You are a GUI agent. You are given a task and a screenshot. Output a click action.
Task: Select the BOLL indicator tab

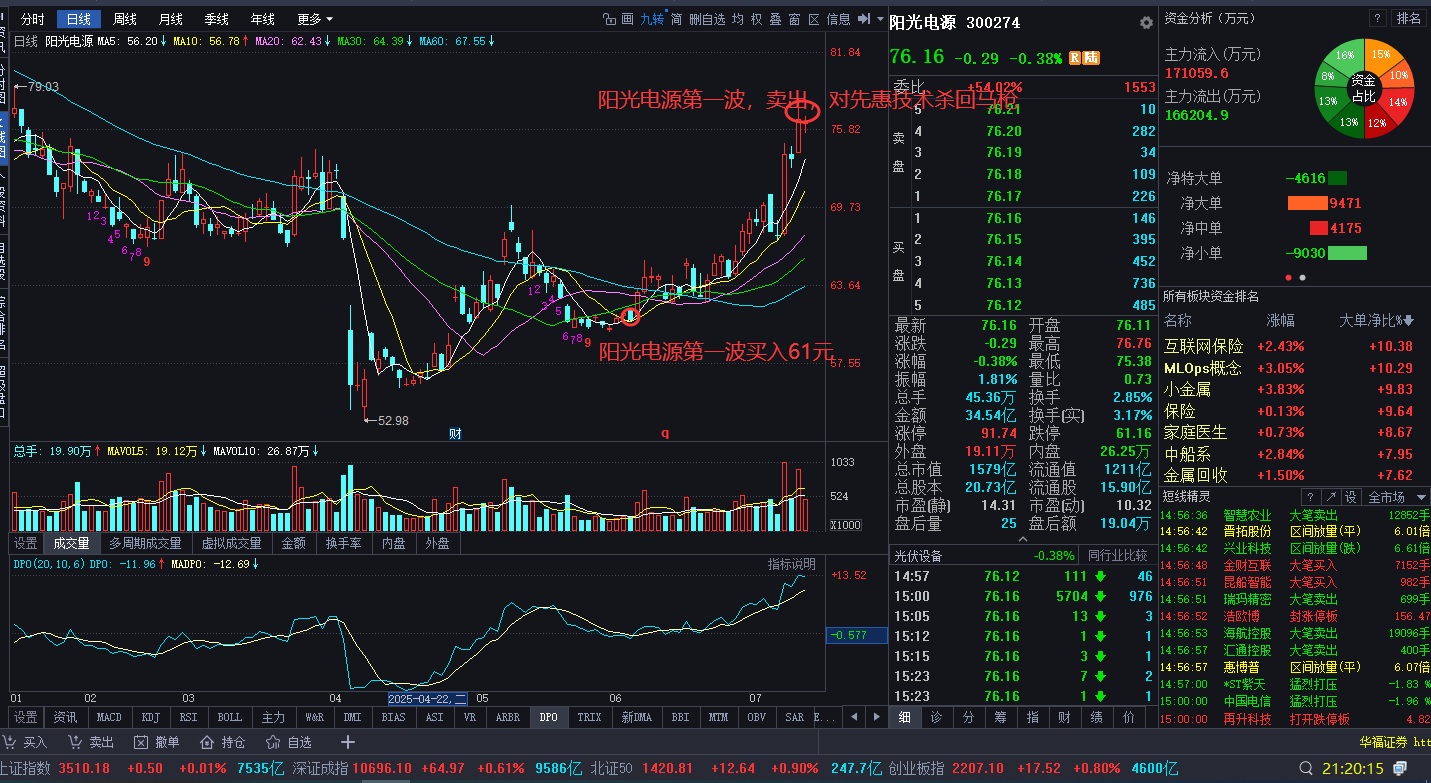230,717
